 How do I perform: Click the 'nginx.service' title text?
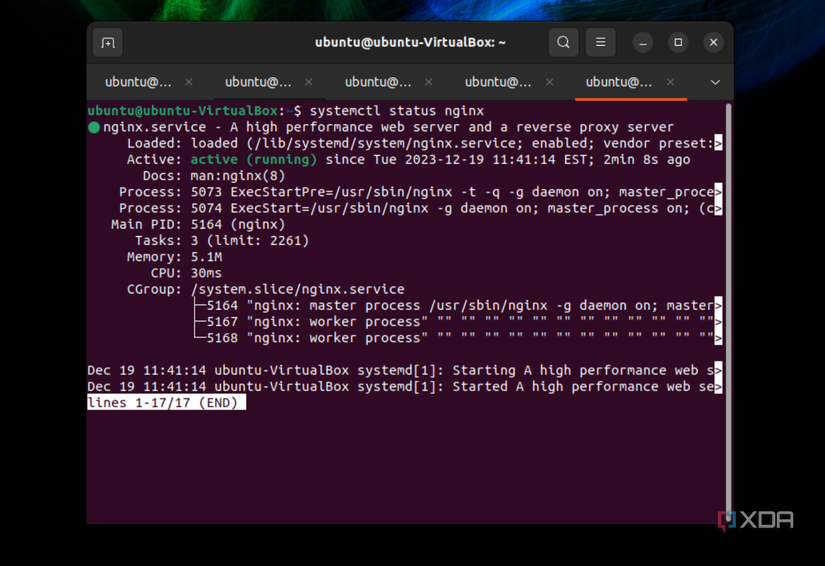pos(155,127)
